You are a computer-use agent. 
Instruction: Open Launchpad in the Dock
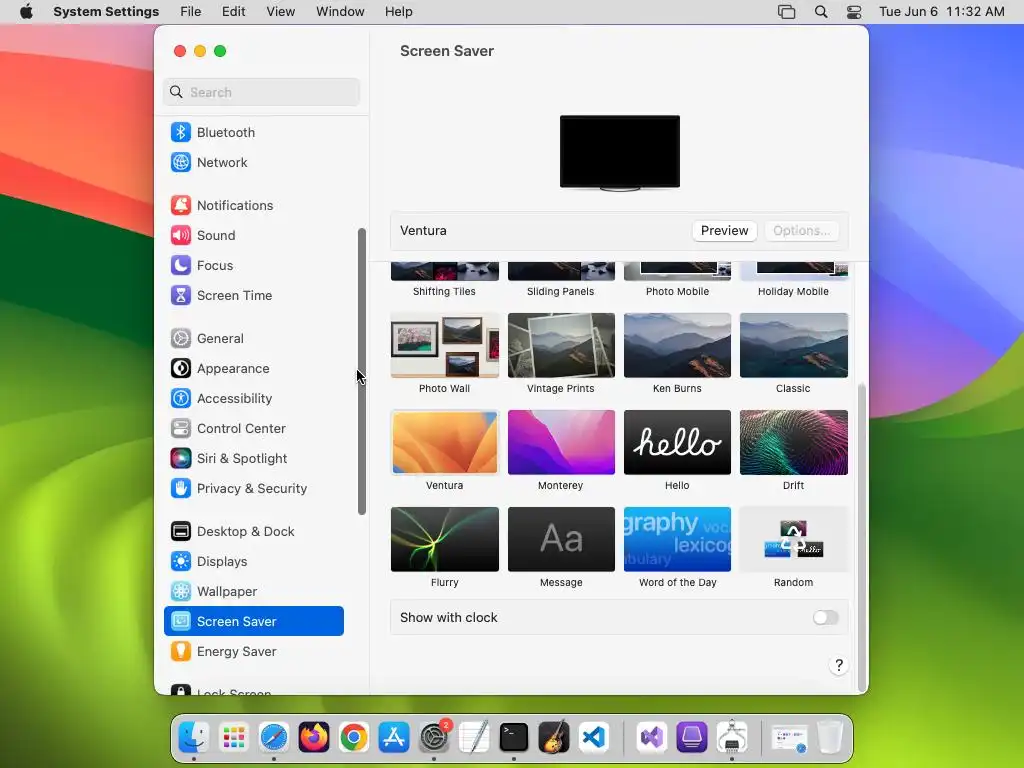(234, 738)
